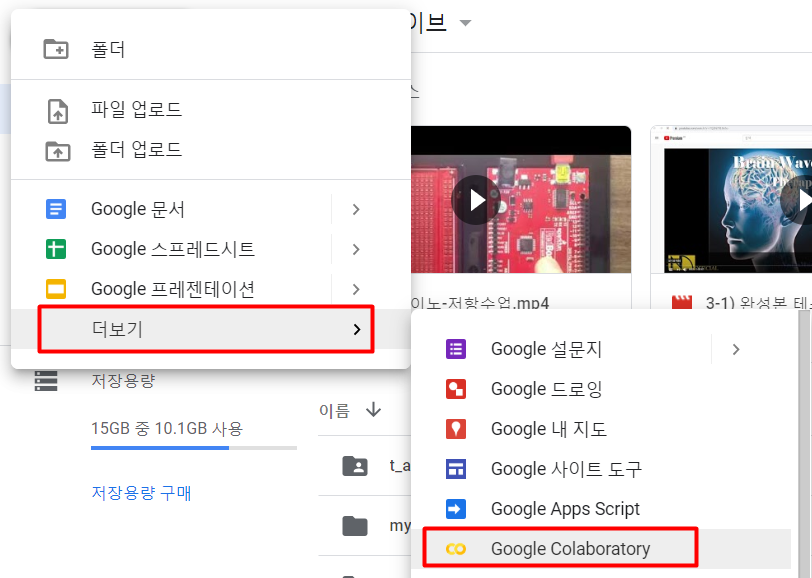This screenshot has height=578, width=812.
Task: Click the shared folder icon beside t_a
Action: coord(355,466)
